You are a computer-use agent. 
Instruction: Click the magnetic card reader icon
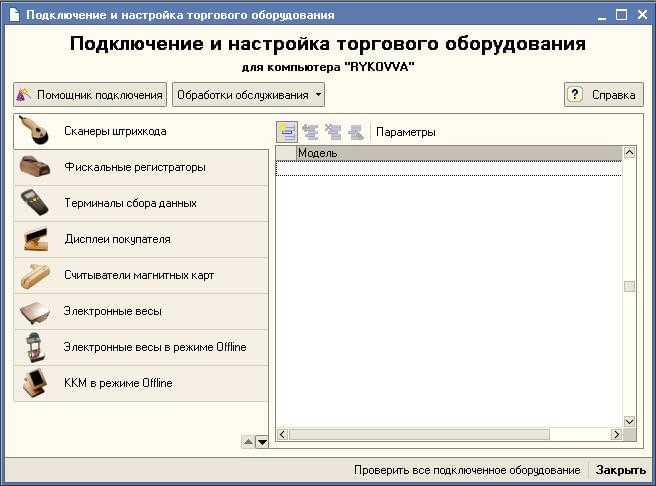pyautogui.click(x=35, y=276)
